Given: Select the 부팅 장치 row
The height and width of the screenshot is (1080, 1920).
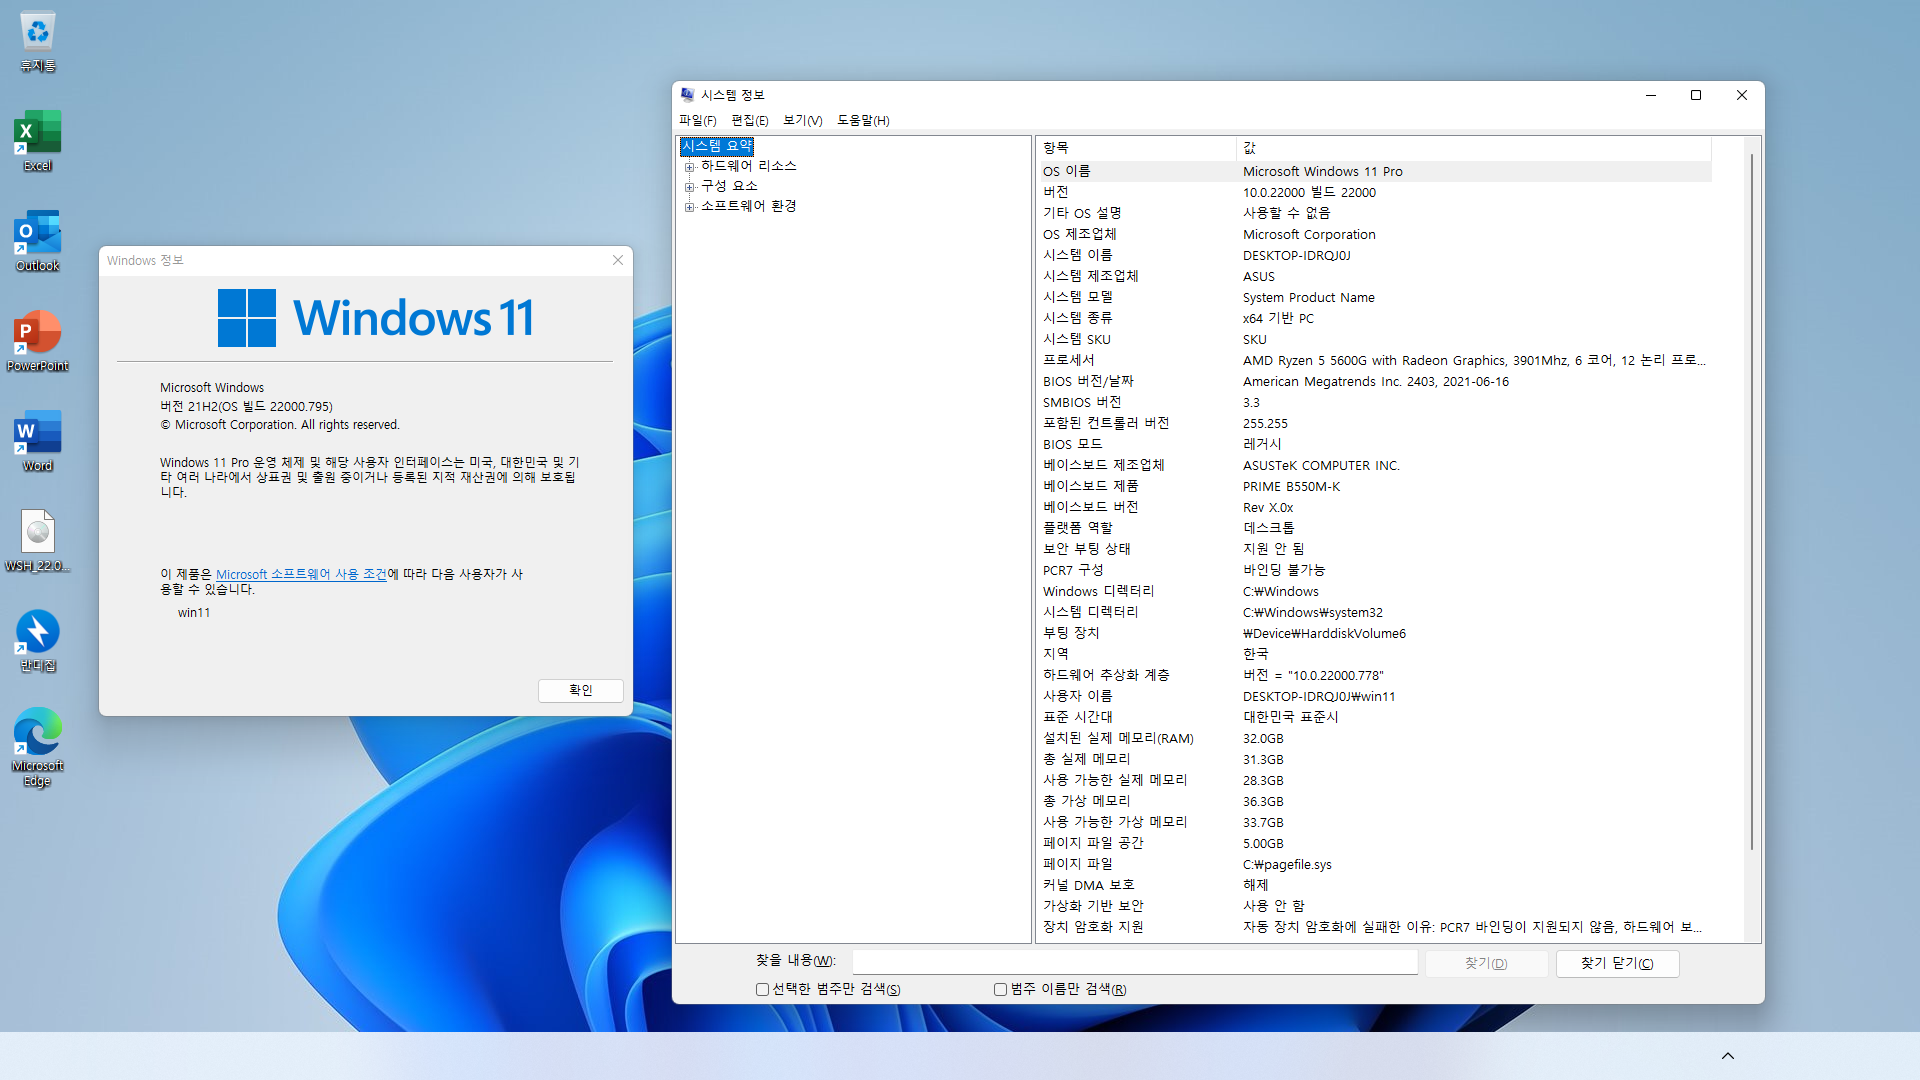Looking at the screenshot, I should [x=1375, y=633].
